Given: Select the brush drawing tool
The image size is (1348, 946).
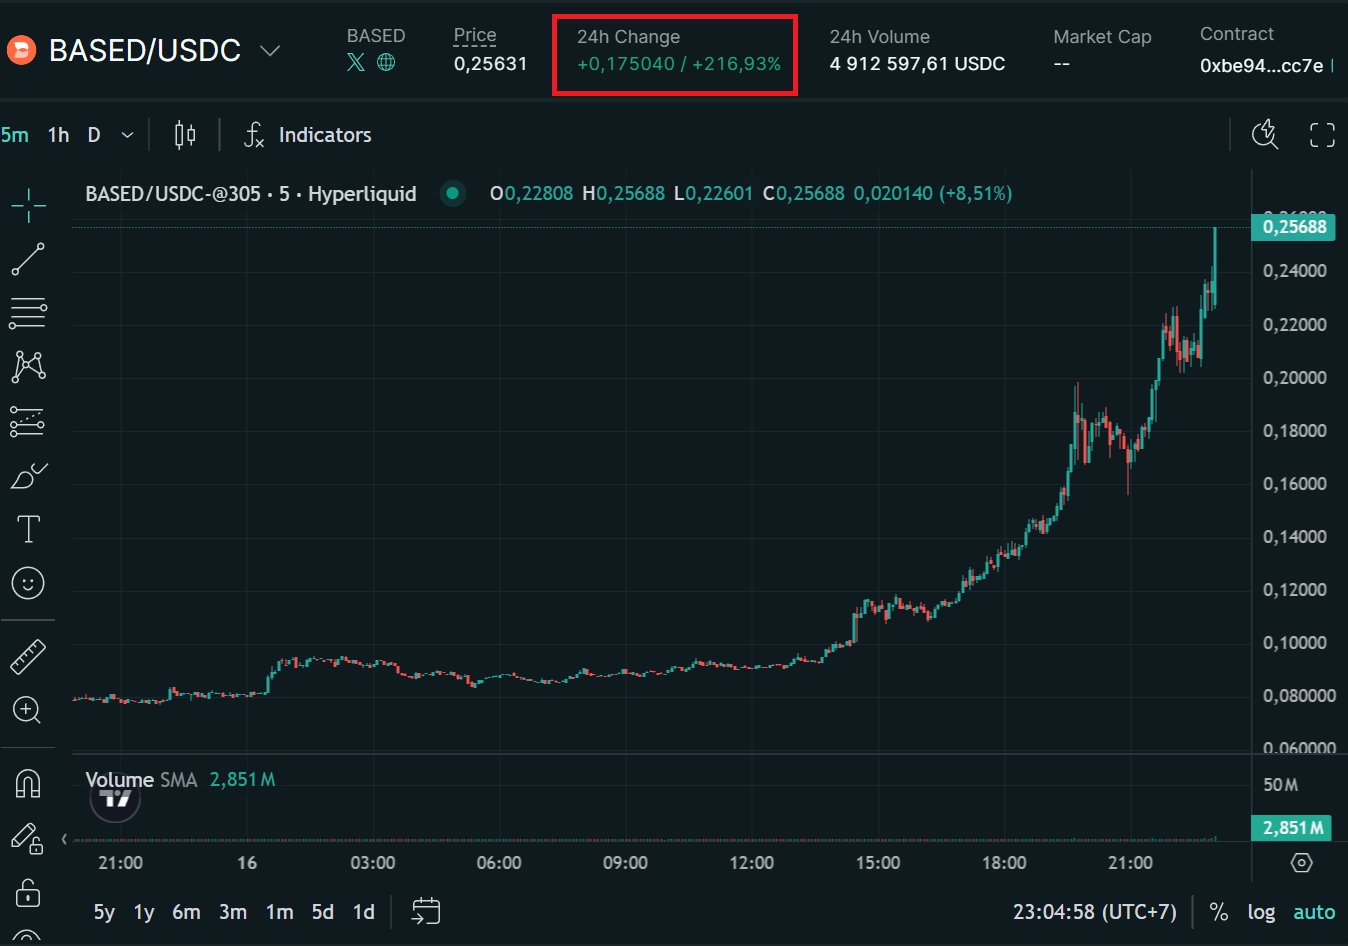Looking at the screenshot, I should [28, 475].
